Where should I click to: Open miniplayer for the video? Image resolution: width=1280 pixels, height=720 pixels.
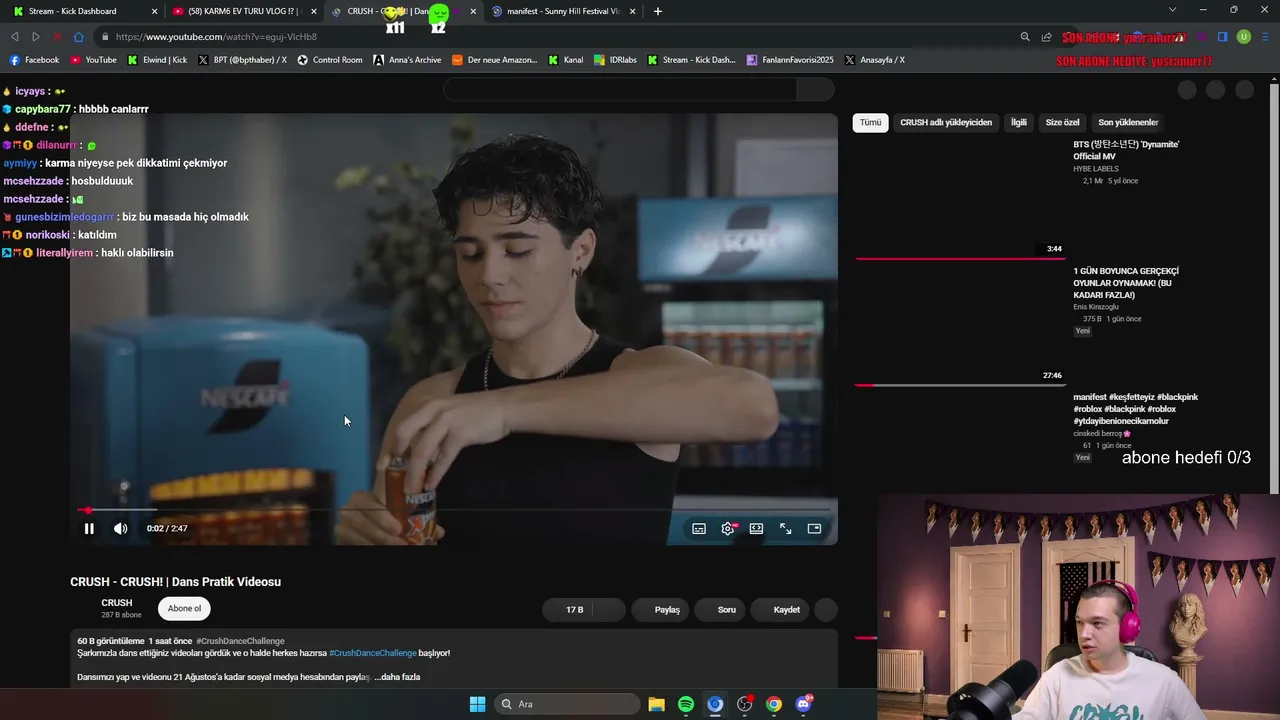[814, 529]
